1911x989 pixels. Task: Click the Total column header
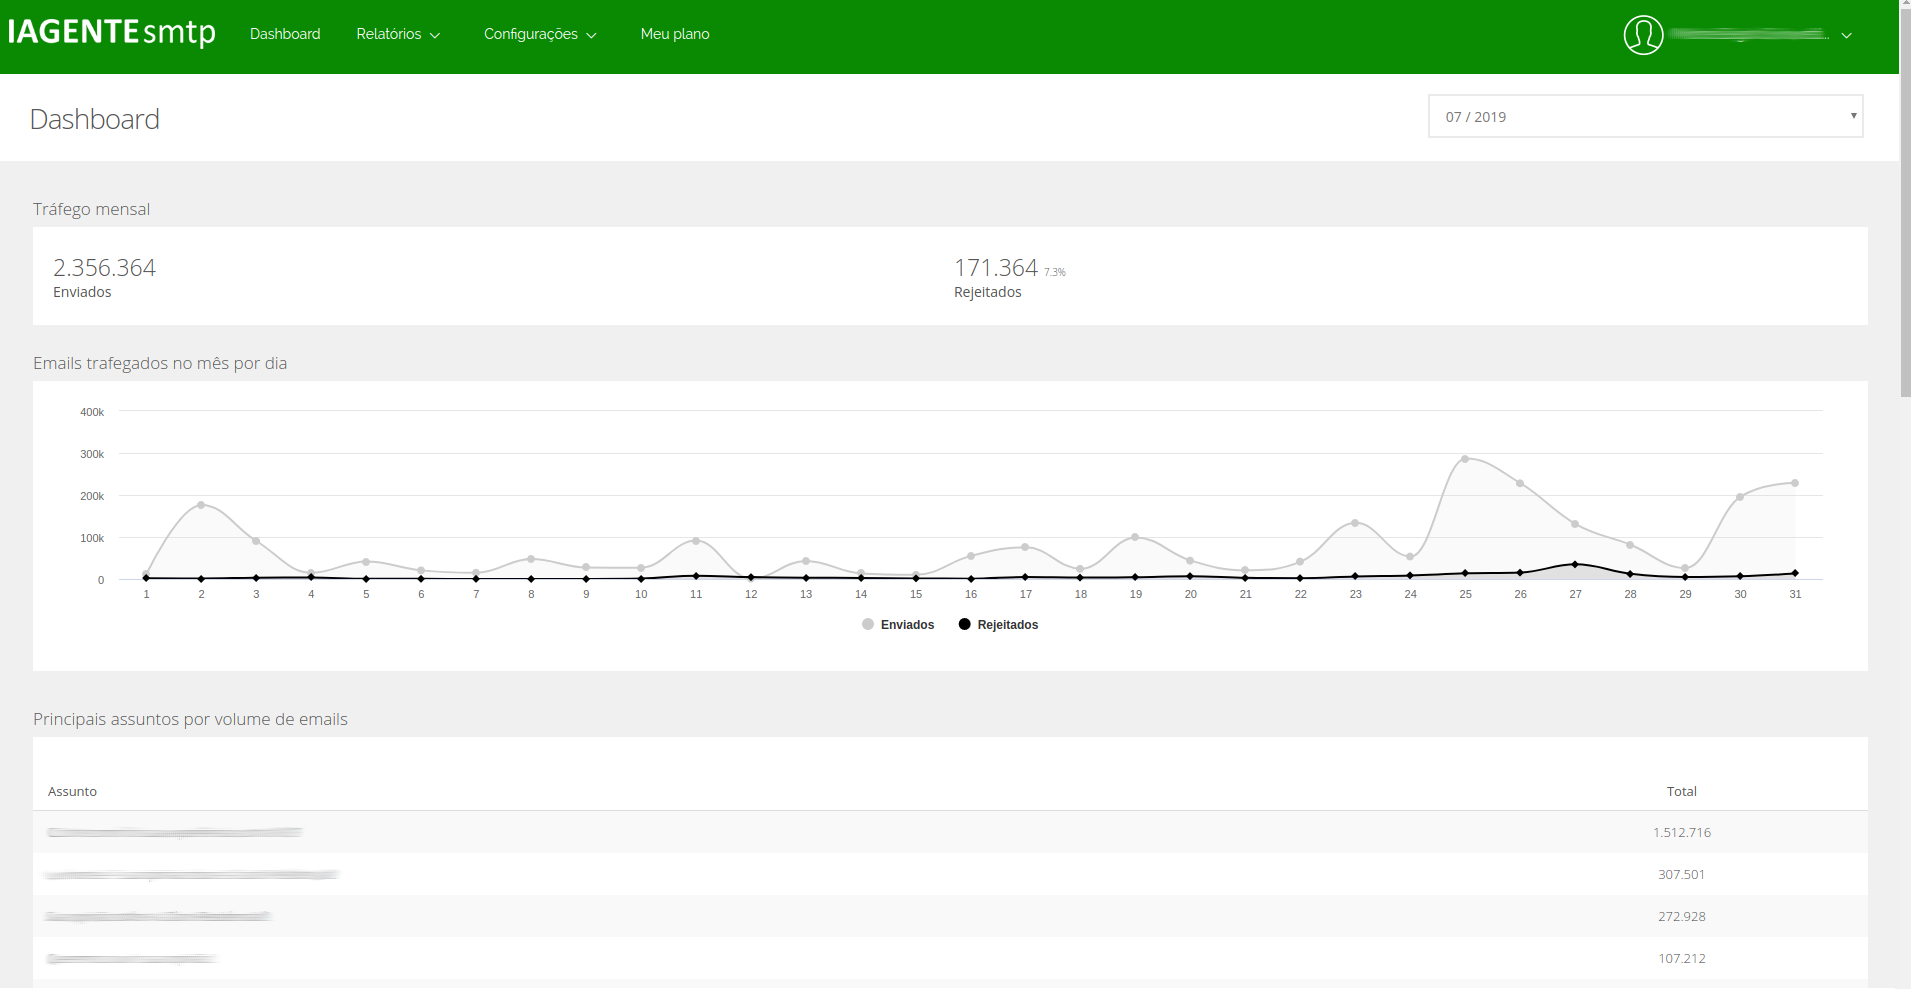click(1681, 791)
